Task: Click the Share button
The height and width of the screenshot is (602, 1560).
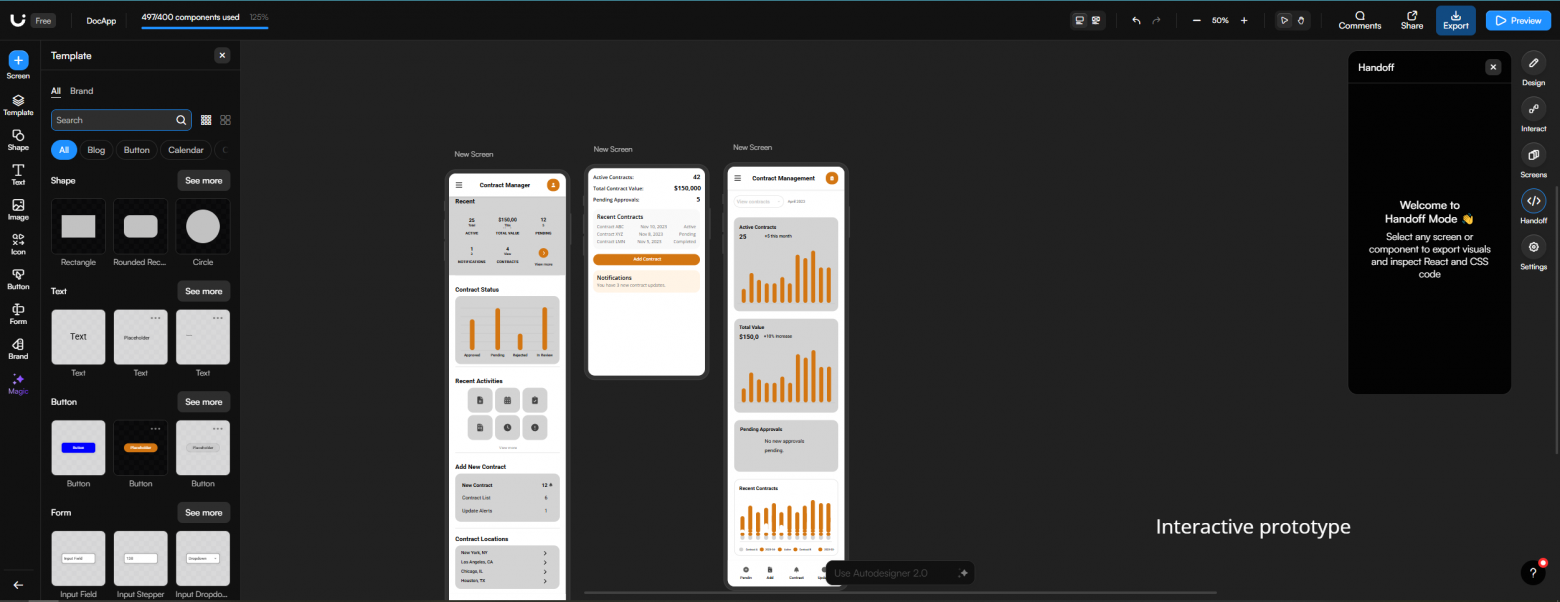Action: 1412,20
